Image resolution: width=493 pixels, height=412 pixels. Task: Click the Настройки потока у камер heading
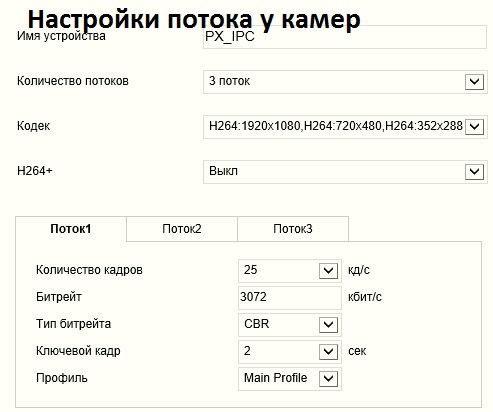(194, 19)
